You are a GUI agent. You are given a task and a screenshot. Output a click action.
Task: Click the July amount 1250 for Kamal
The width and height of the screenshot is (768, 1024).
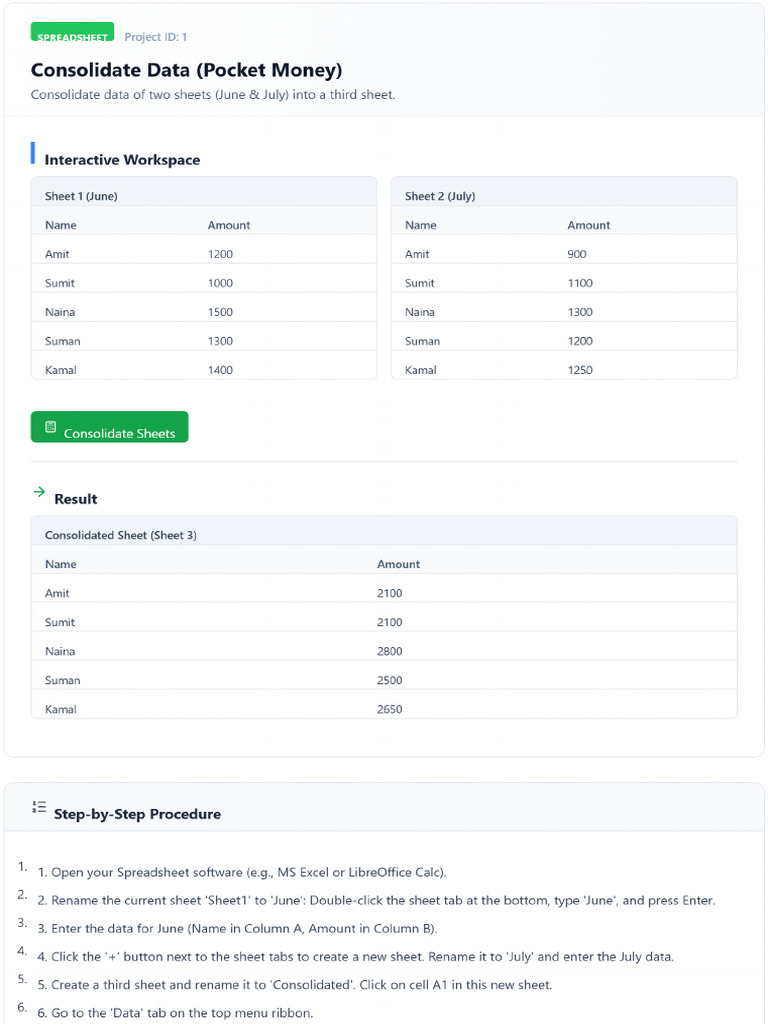(x=580, y=370)
